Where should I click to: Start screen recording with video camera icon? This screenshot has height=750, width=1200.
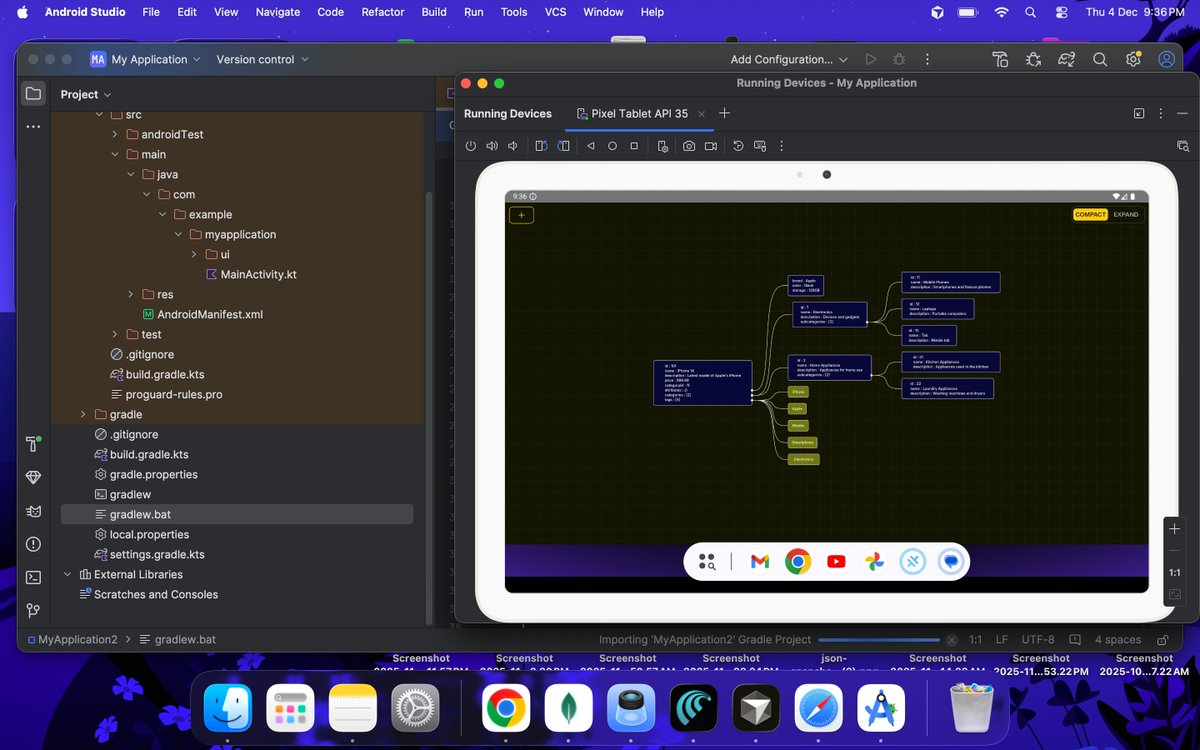[x=711, y=146]
